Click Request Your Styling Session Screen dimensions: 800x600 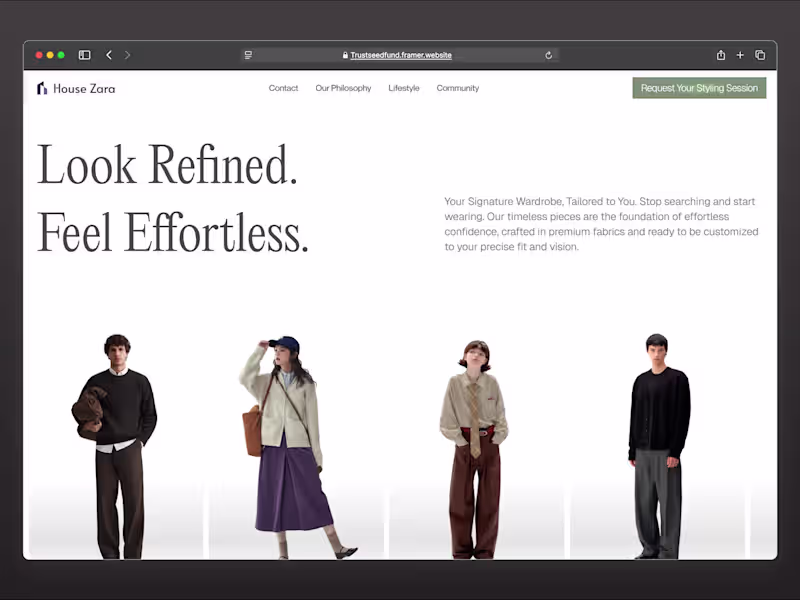pos(699,88)
